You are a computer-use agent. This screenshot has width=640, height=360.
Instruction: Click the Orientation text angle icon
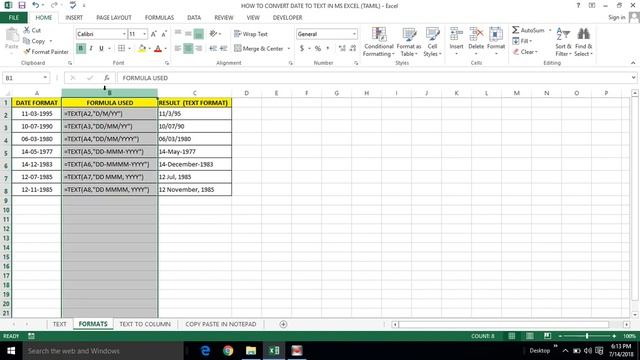(213, 34)
